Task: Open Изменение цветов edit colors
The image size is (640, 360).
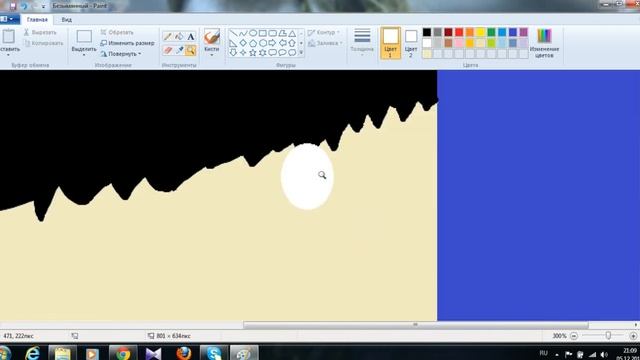Action: [544, 43]
